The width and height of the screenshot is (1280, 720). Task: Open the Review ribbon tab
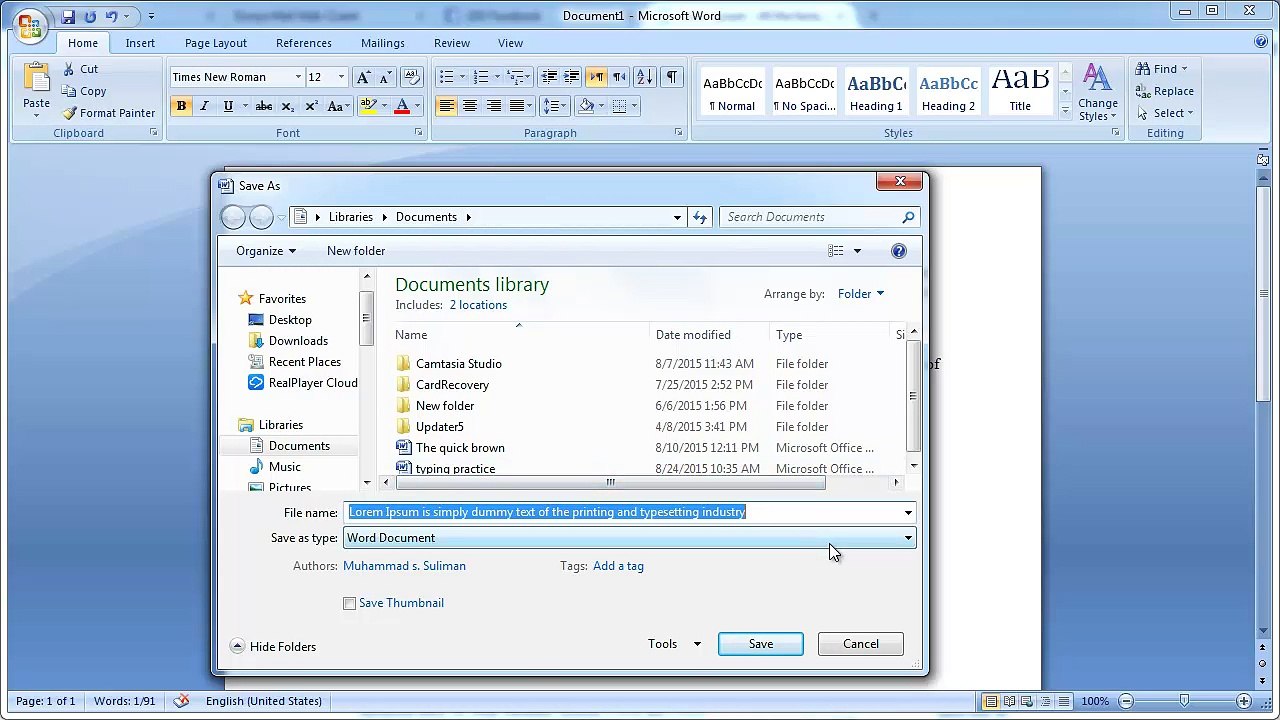pos(452,43)
